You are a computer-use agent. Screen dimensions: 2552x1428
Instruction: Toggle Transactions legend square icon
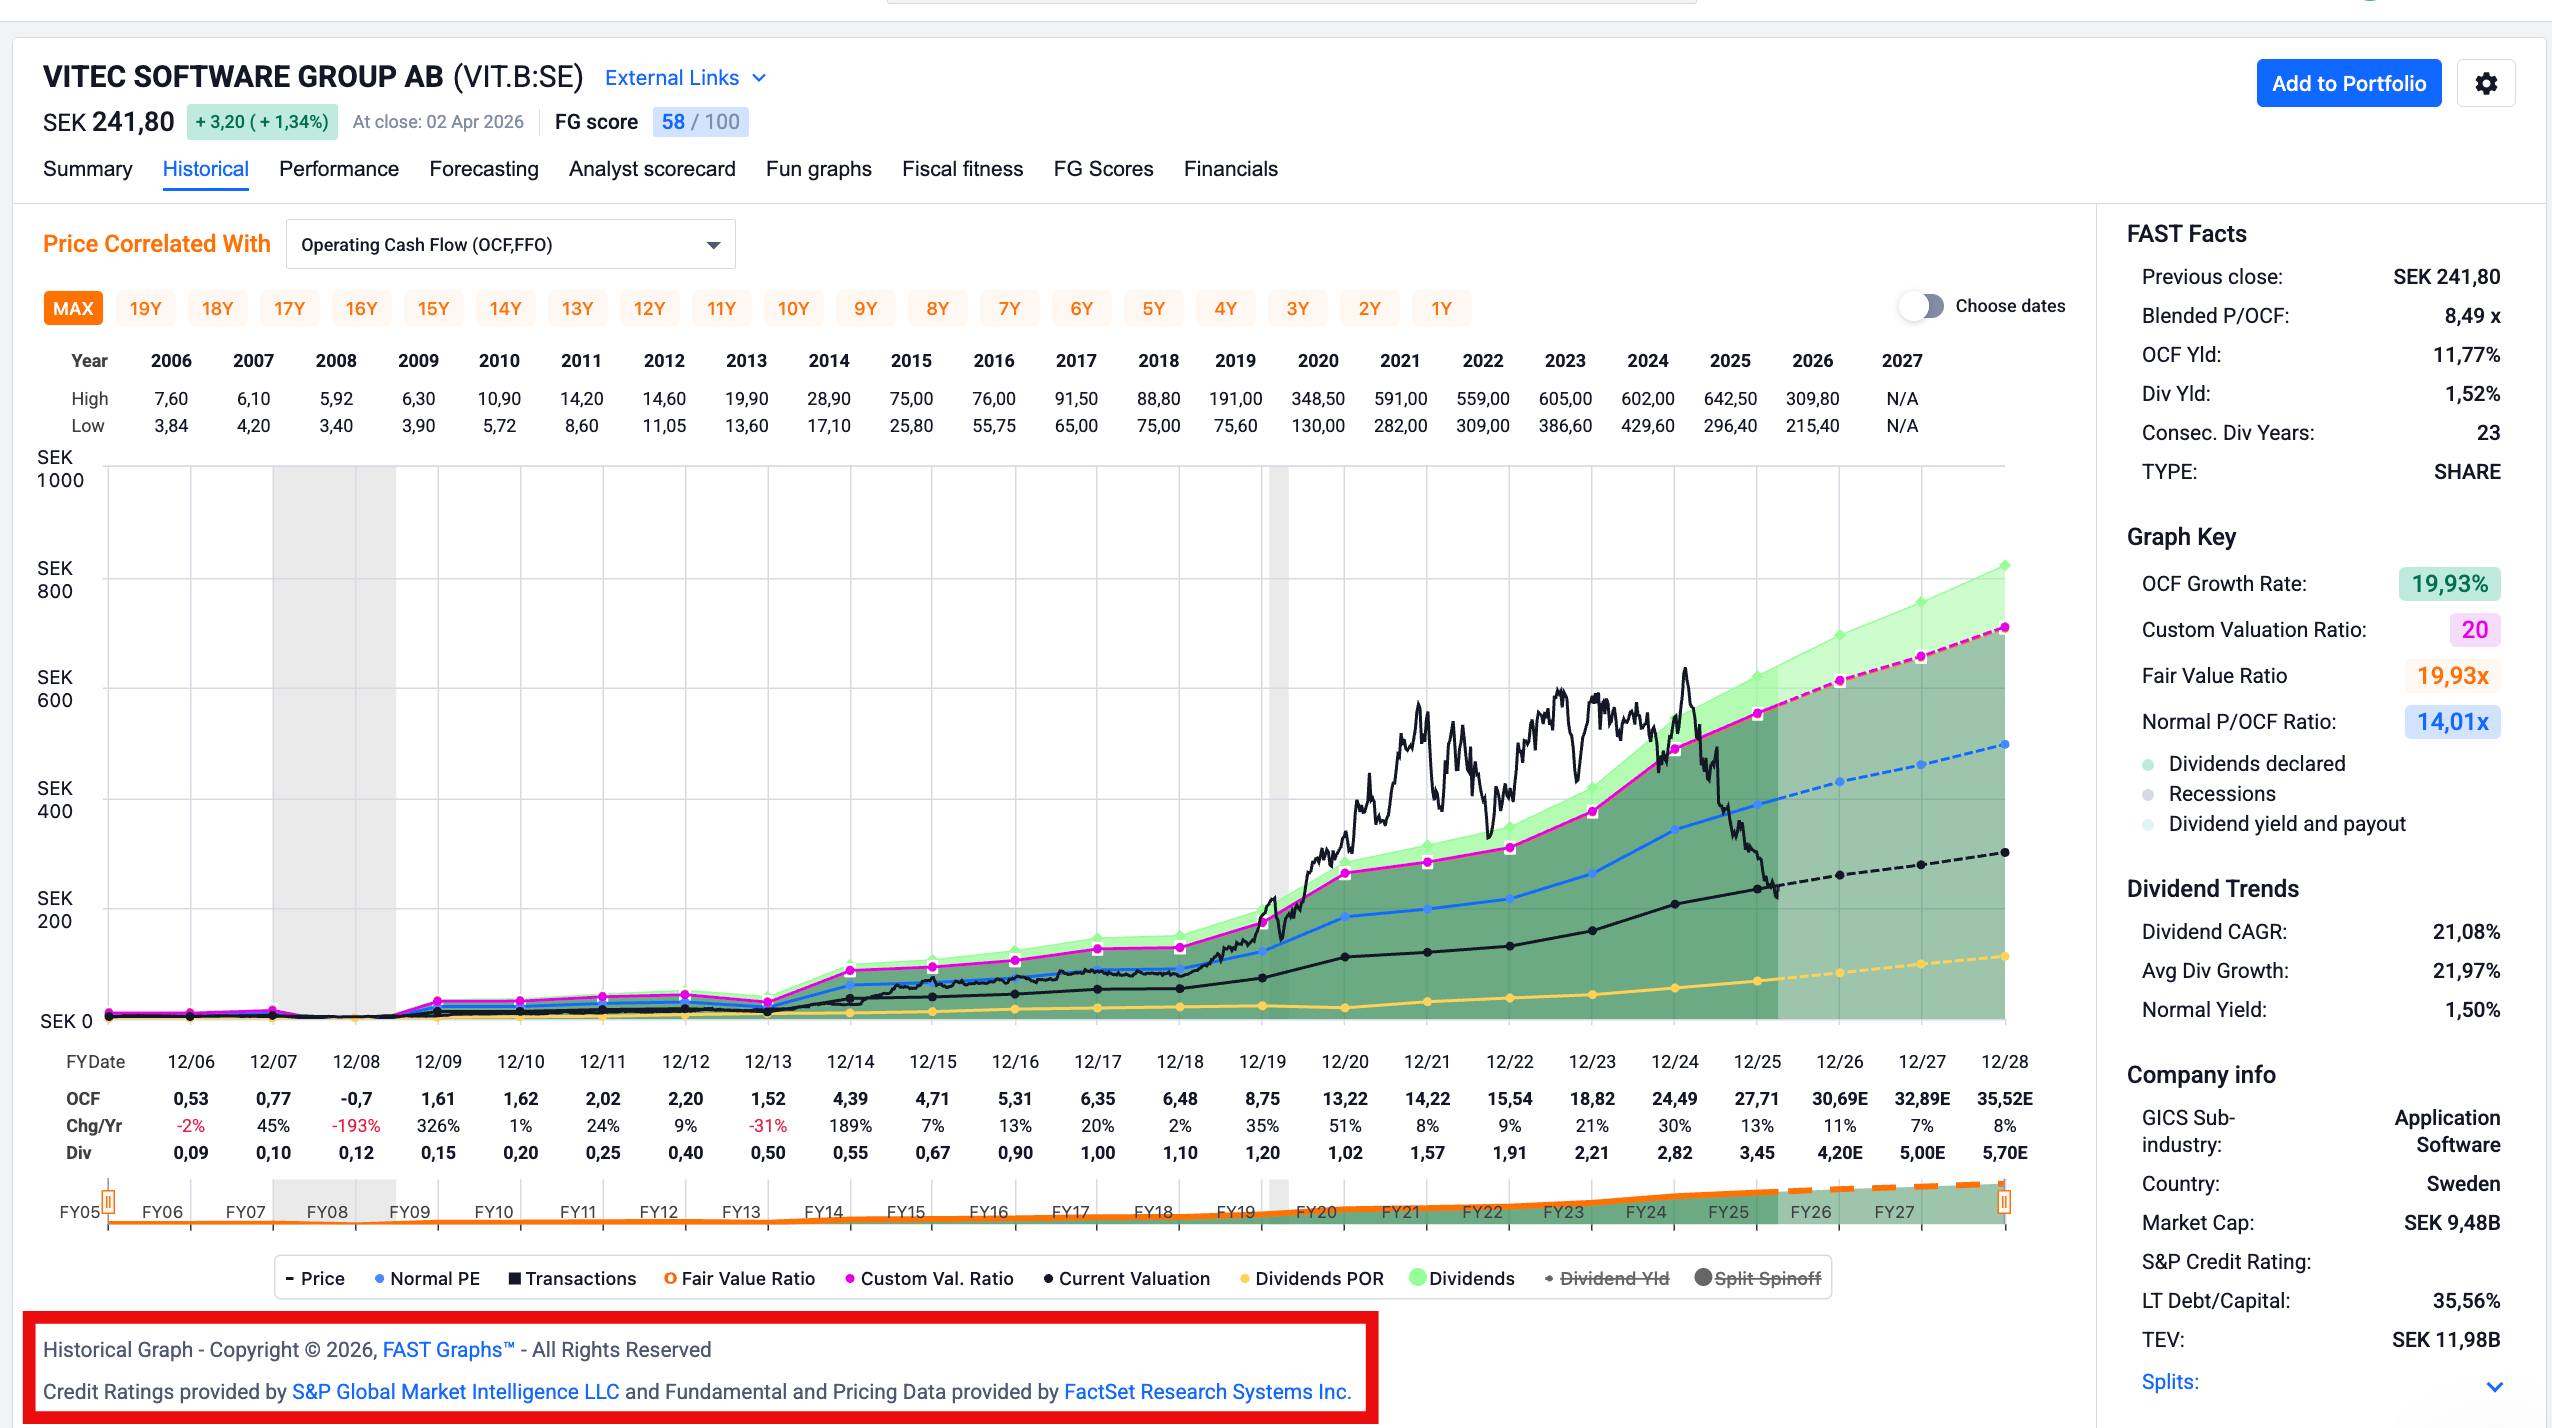[x=515, y=1278]
